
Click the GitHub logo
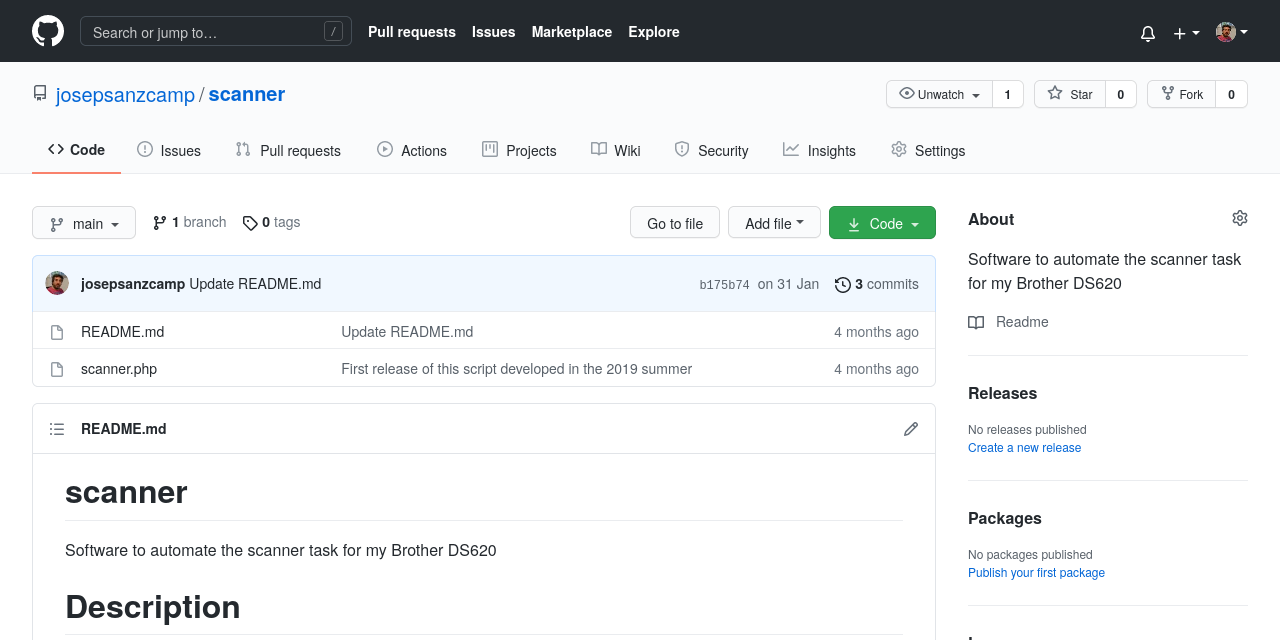tap(47, 31)
